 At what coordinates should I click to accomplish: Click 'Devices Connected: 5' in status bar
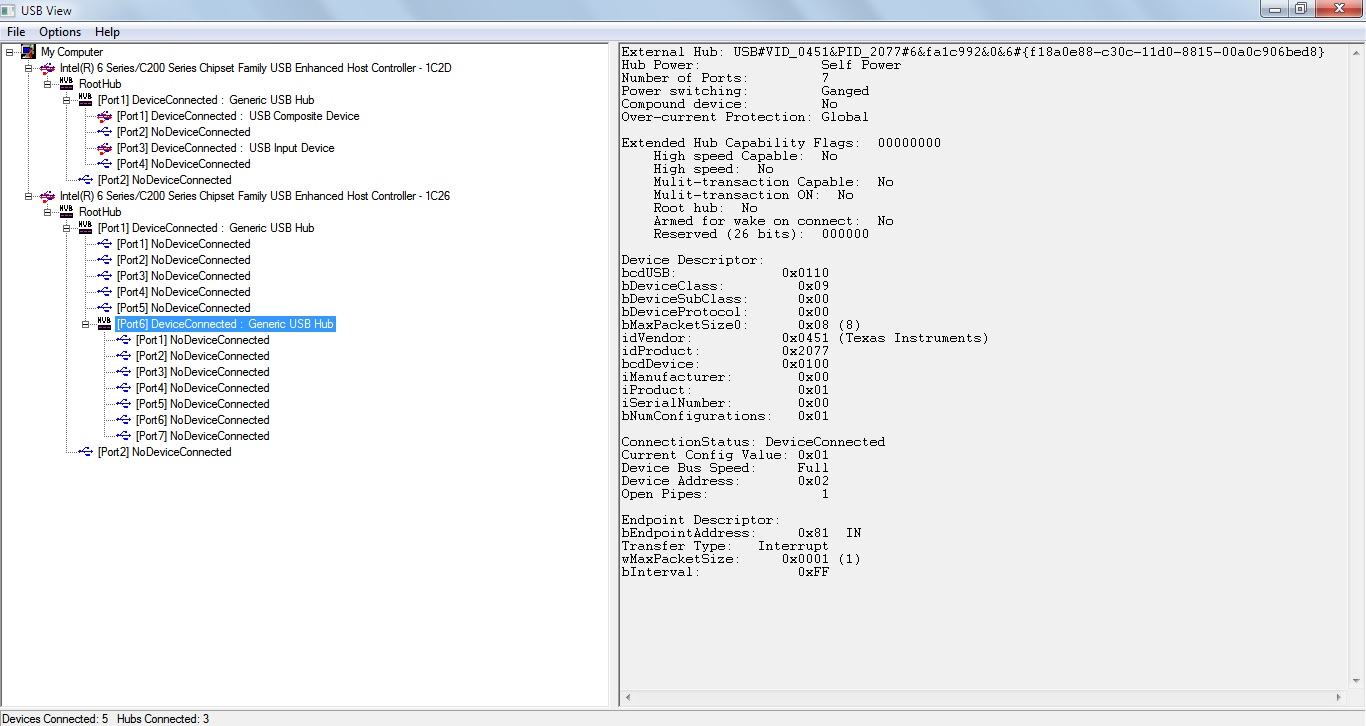pos(54,719)
